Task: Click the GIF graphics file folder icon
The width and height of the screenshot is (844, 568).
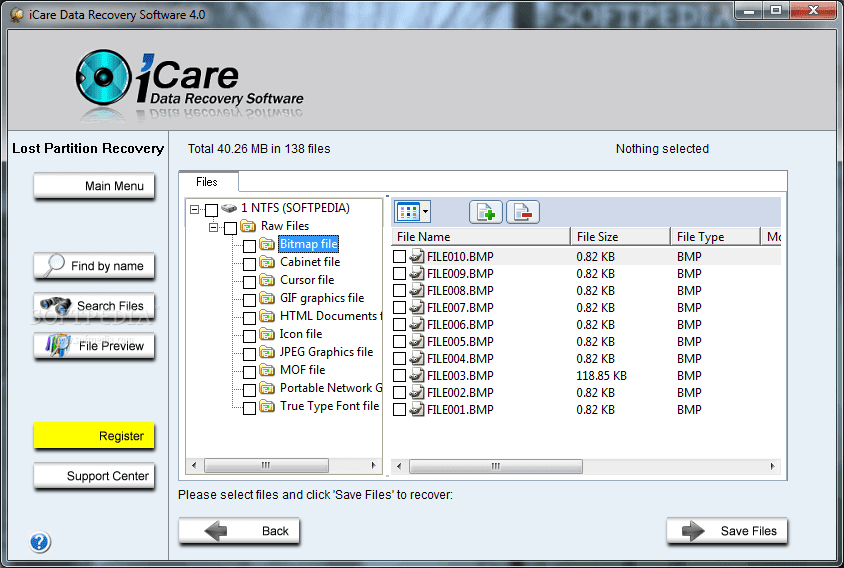Action: [267, 298]
